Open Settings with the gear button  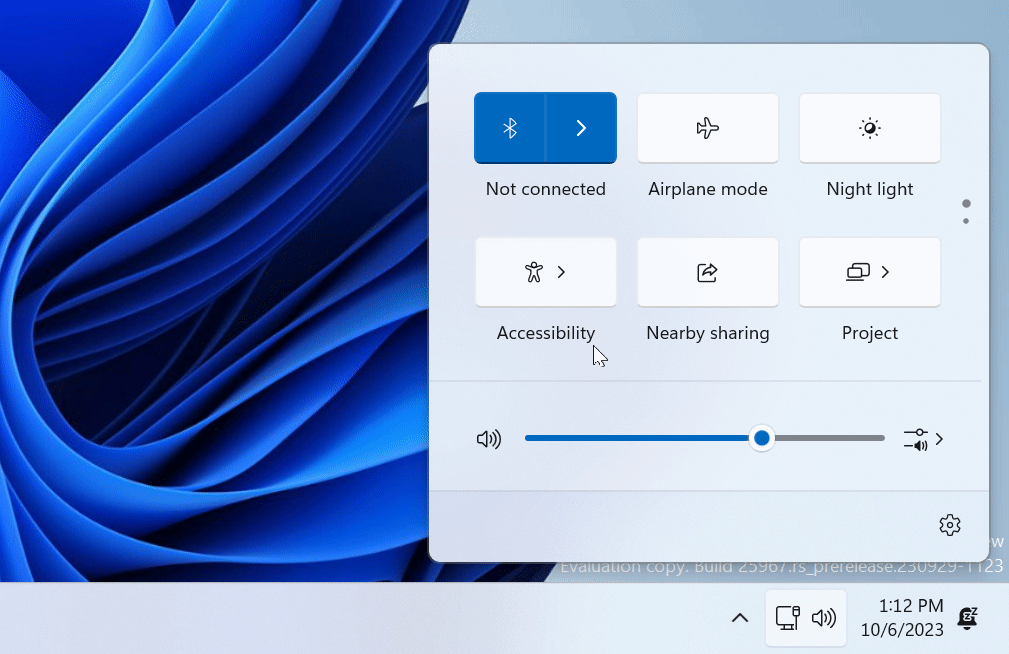pos(949,524)
